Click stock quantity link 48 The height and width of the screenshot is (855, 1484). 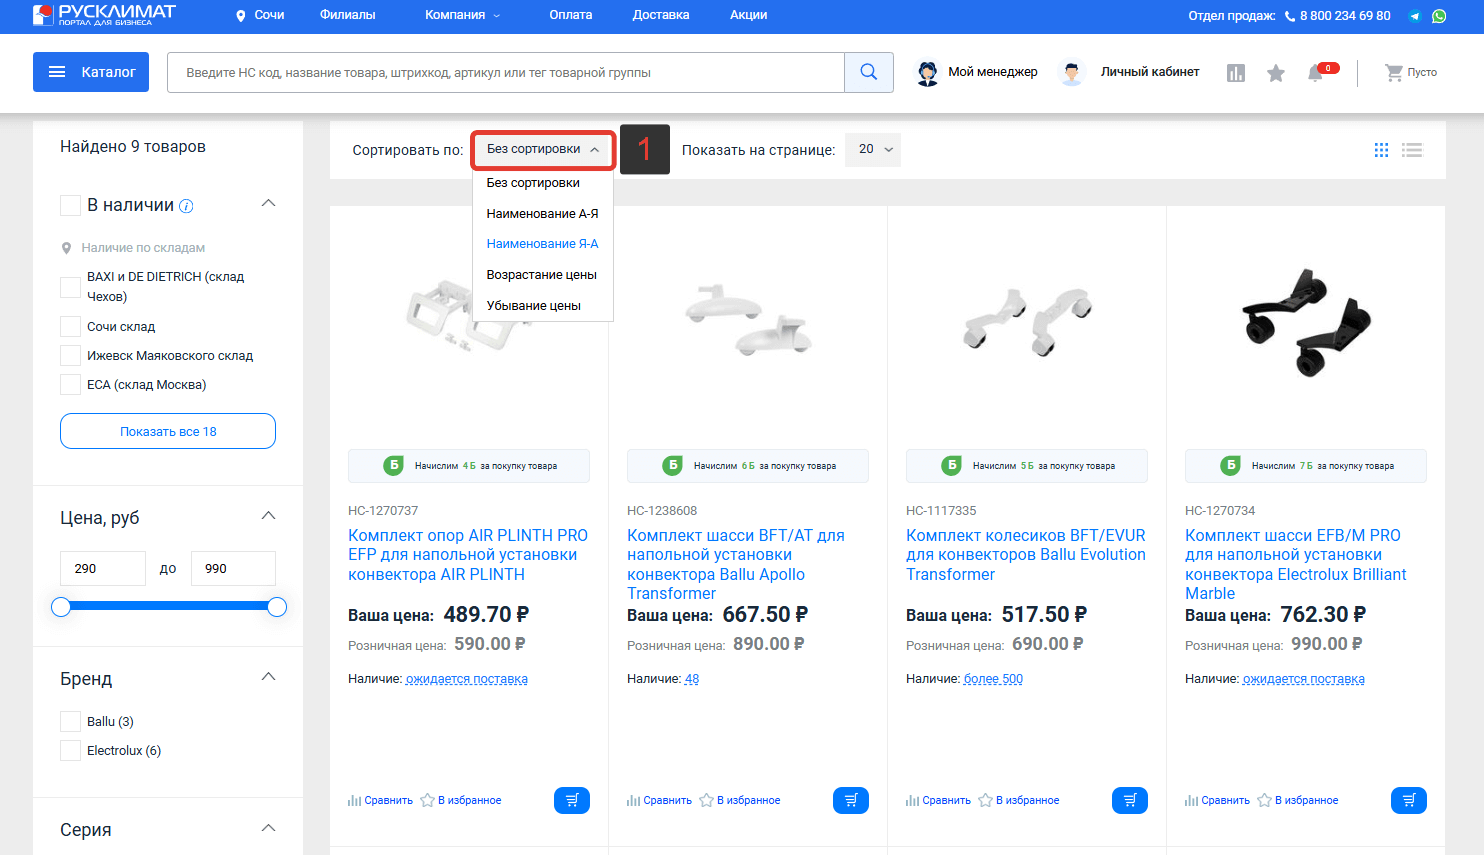[692, 679]
